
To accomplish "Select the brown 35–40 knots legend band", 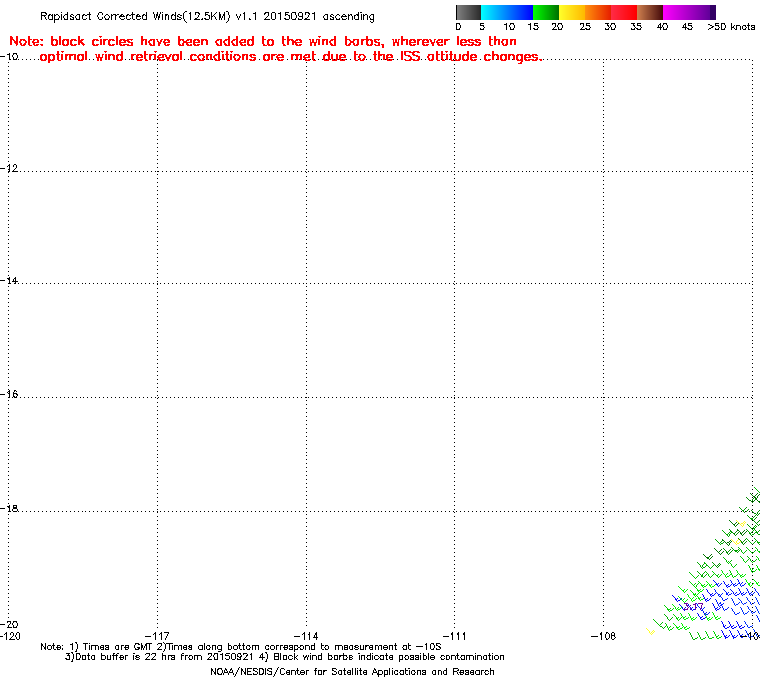I will 650,12.
